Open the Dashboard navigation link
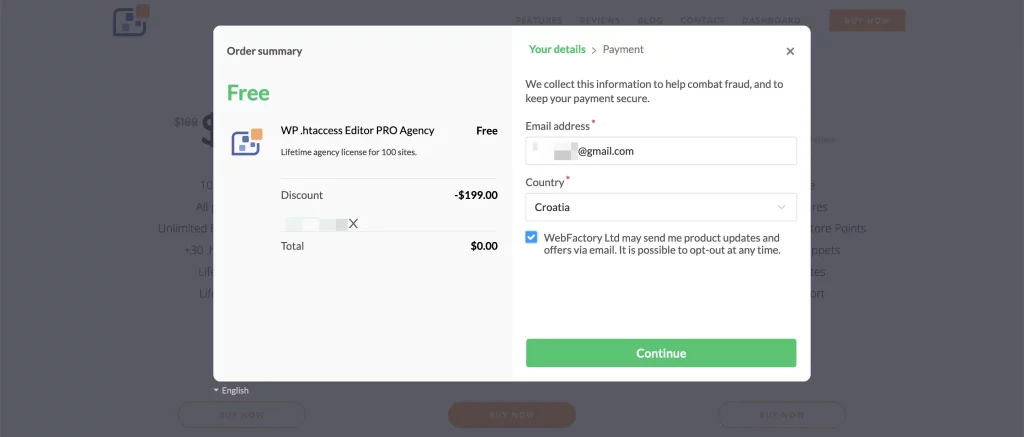This screenshot has width=1024, height=437. click(771, 20)
